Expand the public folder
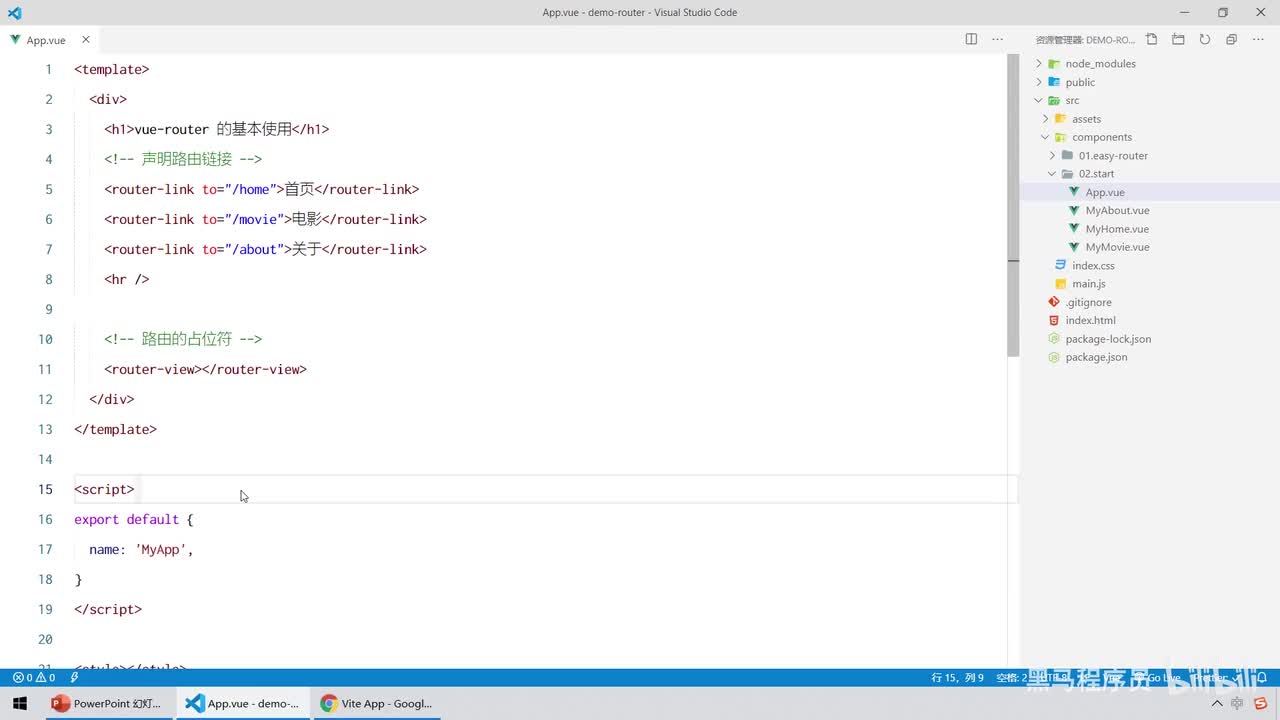This screenshot has width=1280, height=720. [x=1039, y=82]
